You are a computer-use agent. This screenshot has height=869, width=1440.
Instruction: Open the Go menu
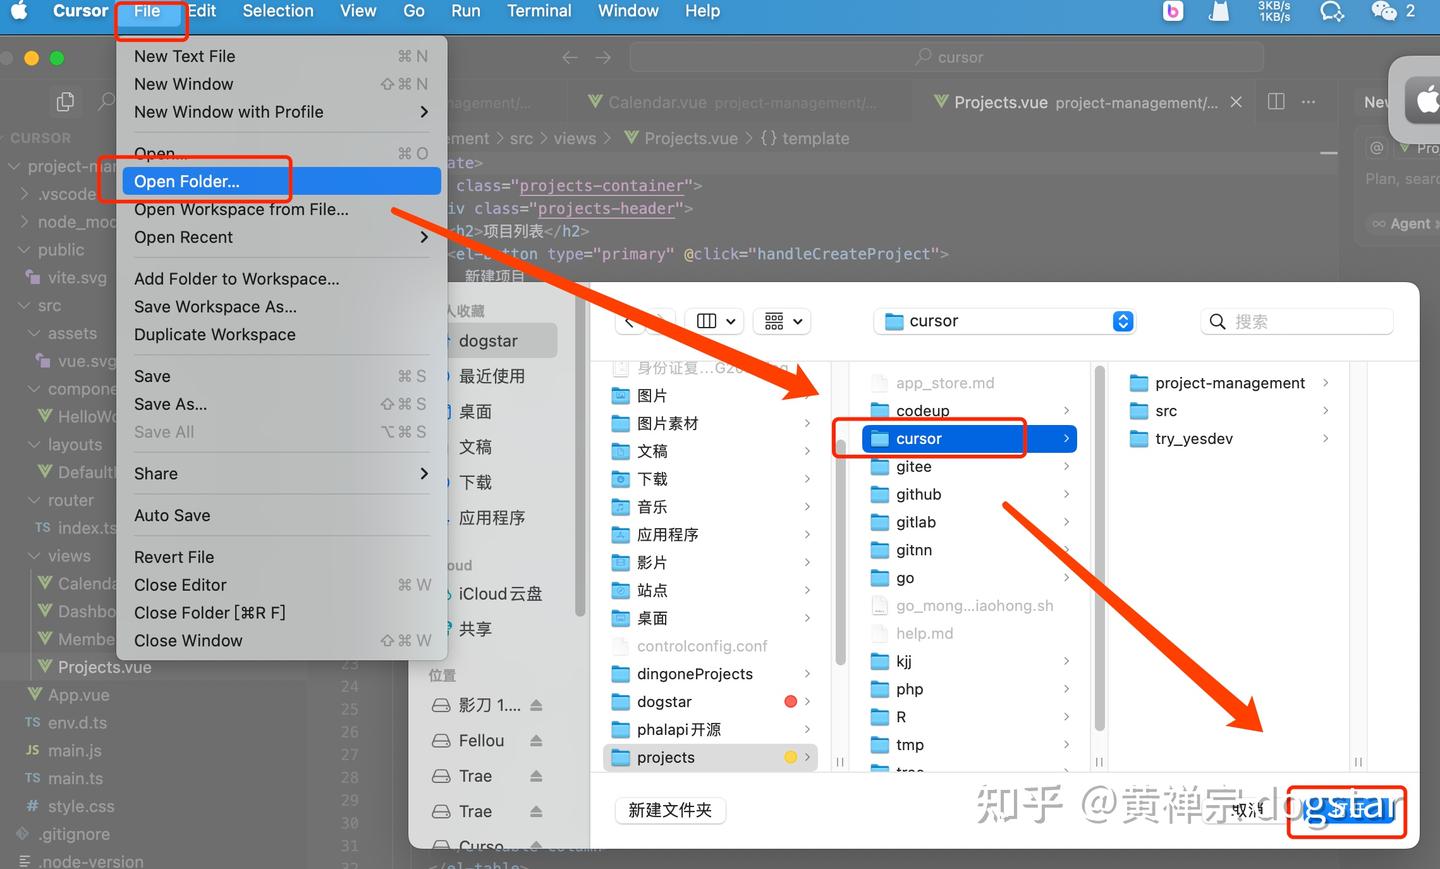tap(413, 11)
